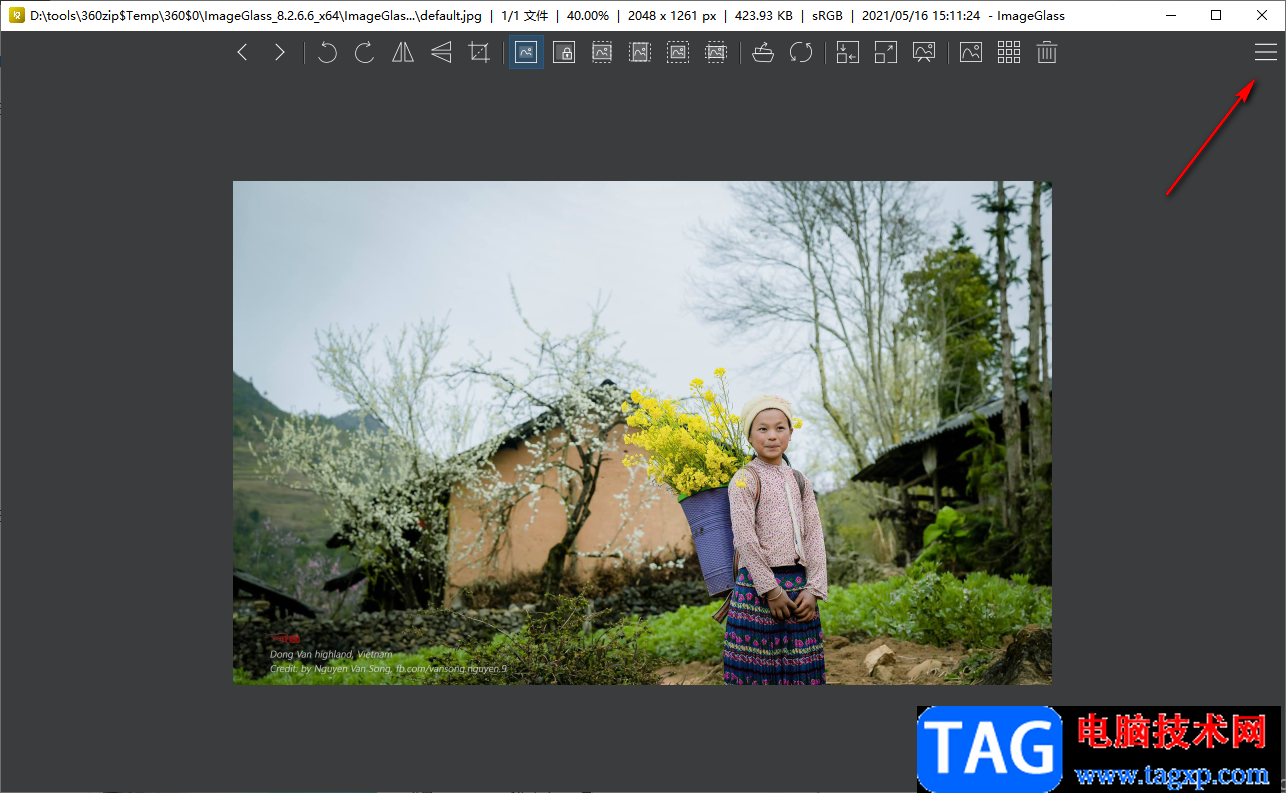Switch to full screen view

[x=886, y=53]
